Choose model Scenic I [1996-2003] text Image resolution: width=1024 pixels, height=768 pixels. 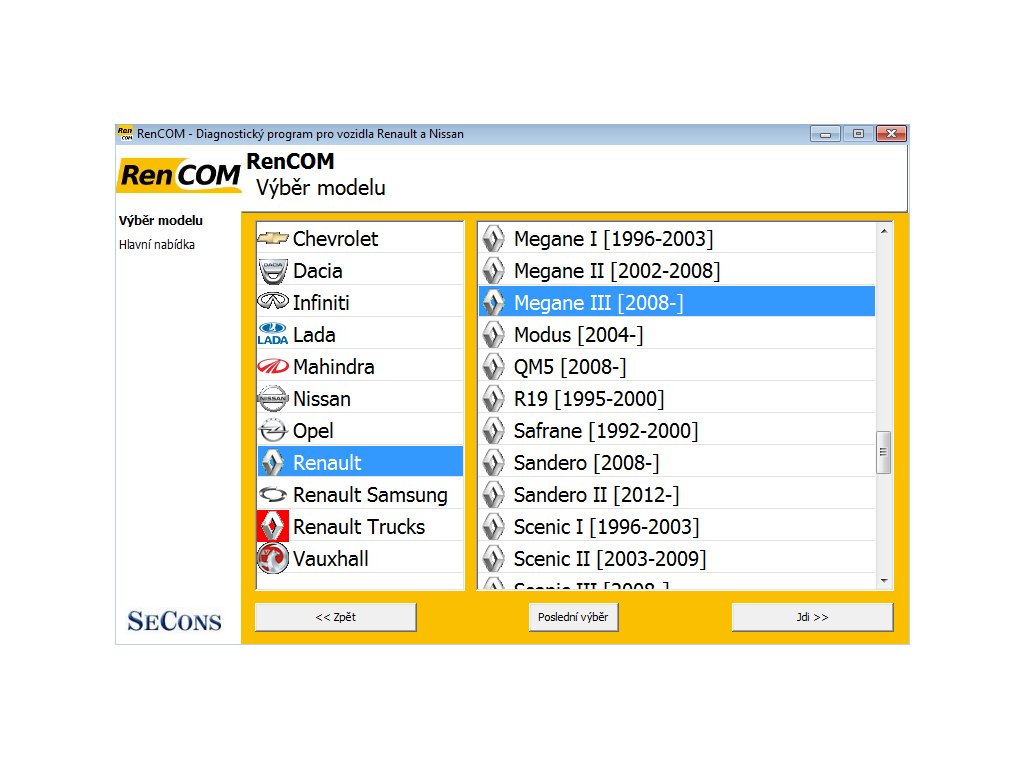[607, 526]
